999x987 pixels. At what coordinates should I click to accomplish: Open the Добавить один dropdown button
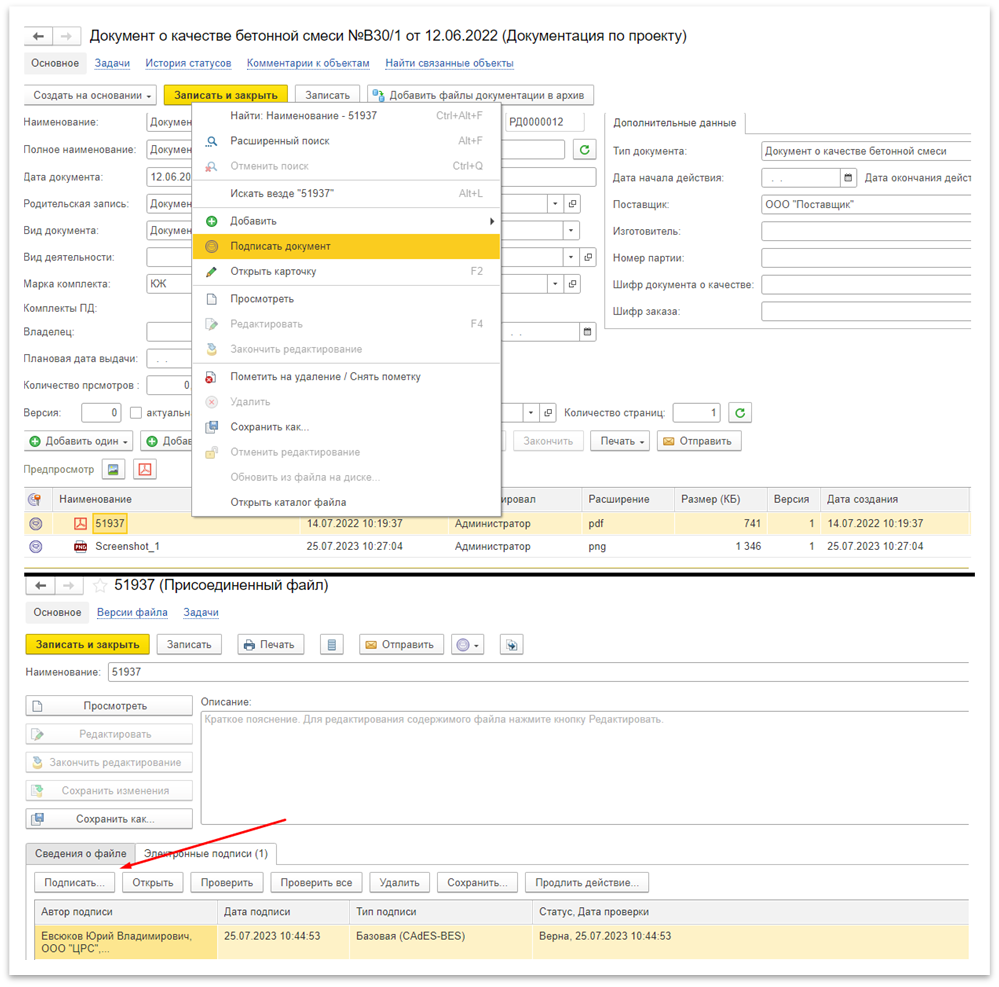[80, 441]
